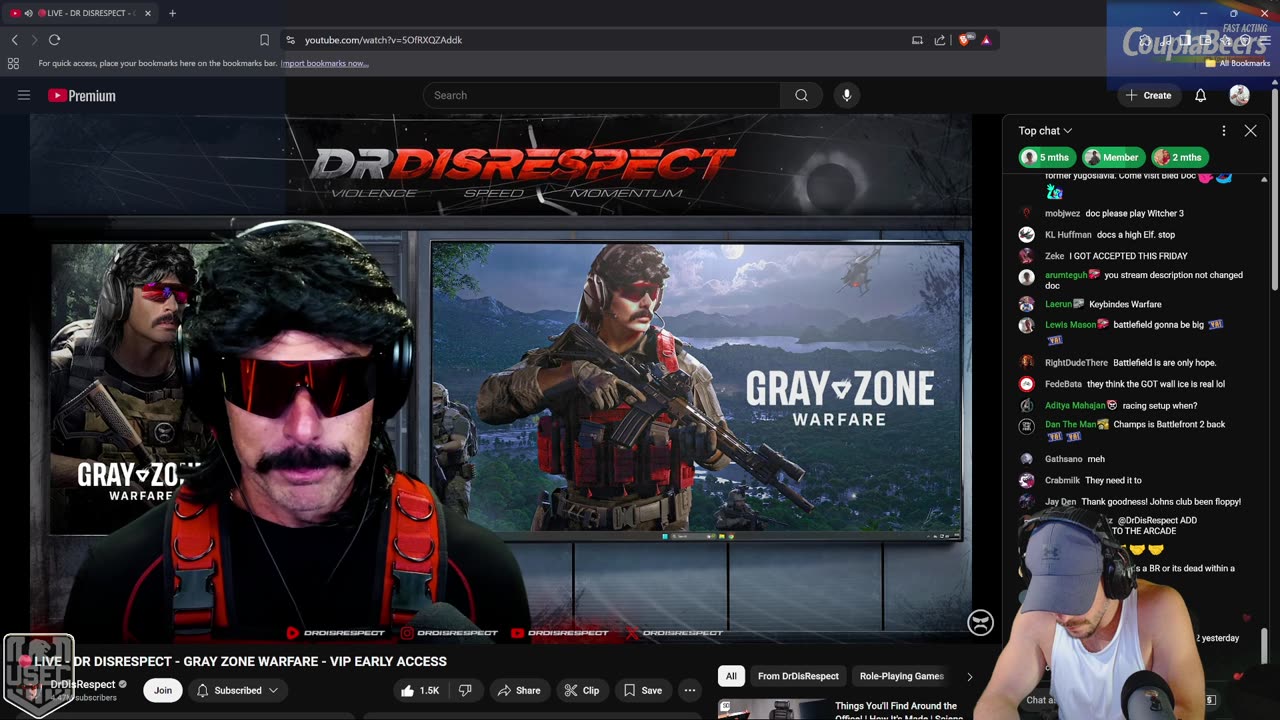Click the 2 mths member chip
Viewport: 1280px width, 720px height.
[x=1179, y=157]
